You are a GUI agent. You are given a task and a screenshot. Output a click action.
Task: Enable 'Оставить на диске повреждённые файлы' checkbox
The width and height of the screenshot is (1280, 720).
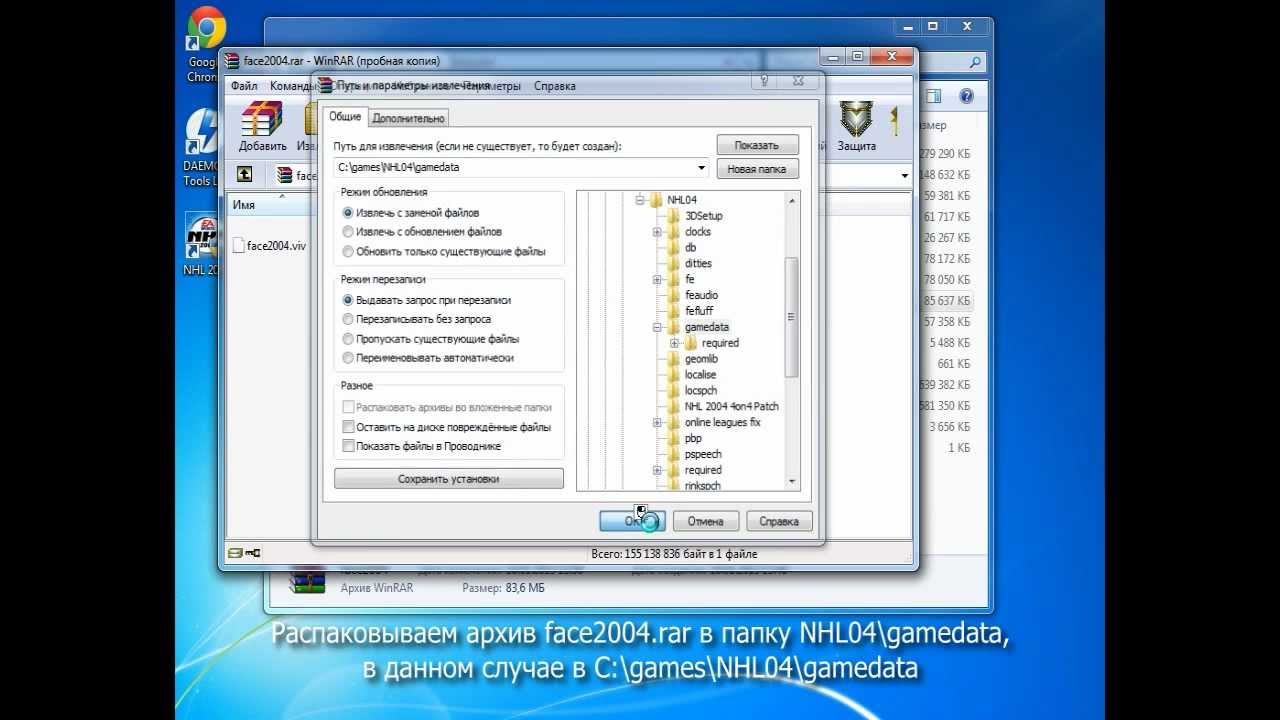[348, 427]
